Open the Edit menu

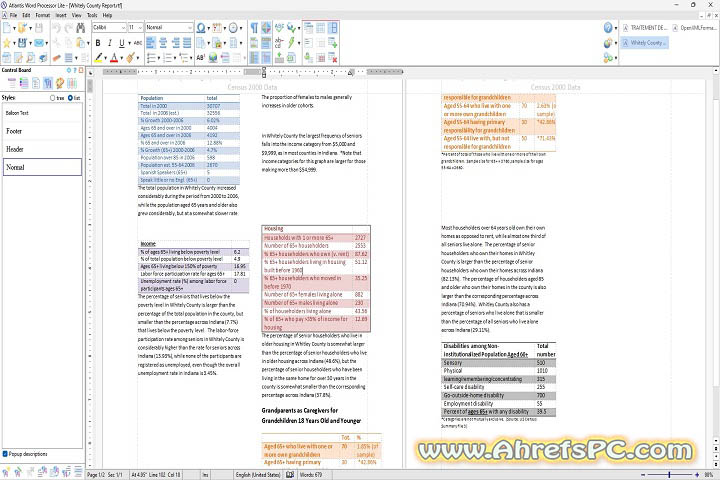pyautogui.click(x=26, y=15)
